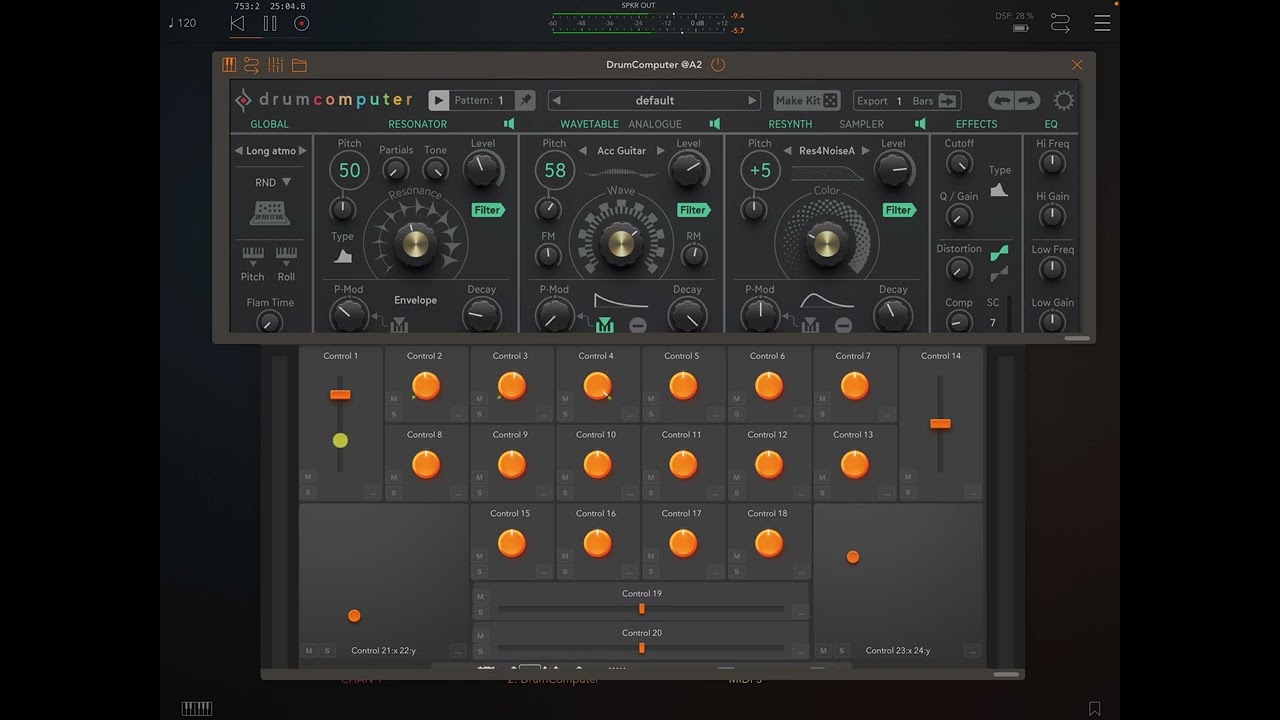Open the synth keyboard icon under RND

[x=269, y=213]
